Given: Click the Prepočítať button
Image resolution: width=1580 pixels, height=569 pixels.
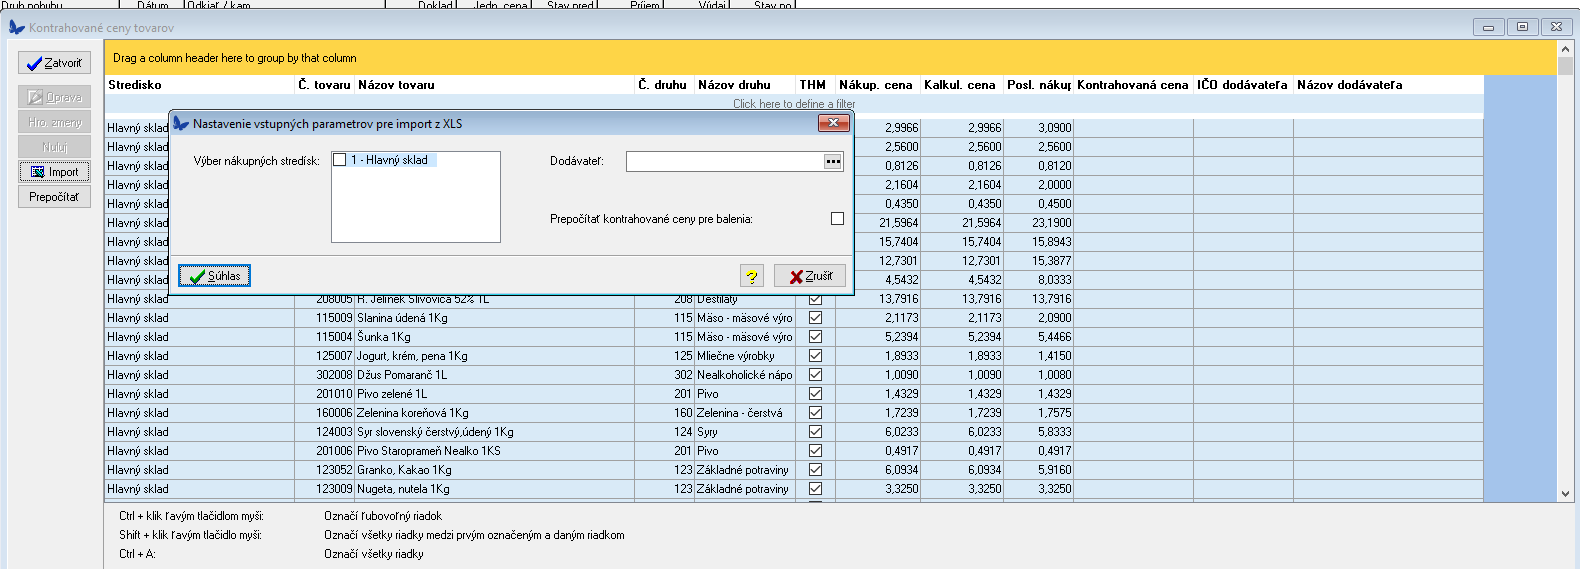Looking at the screenshot, I should tap(54, 197).
